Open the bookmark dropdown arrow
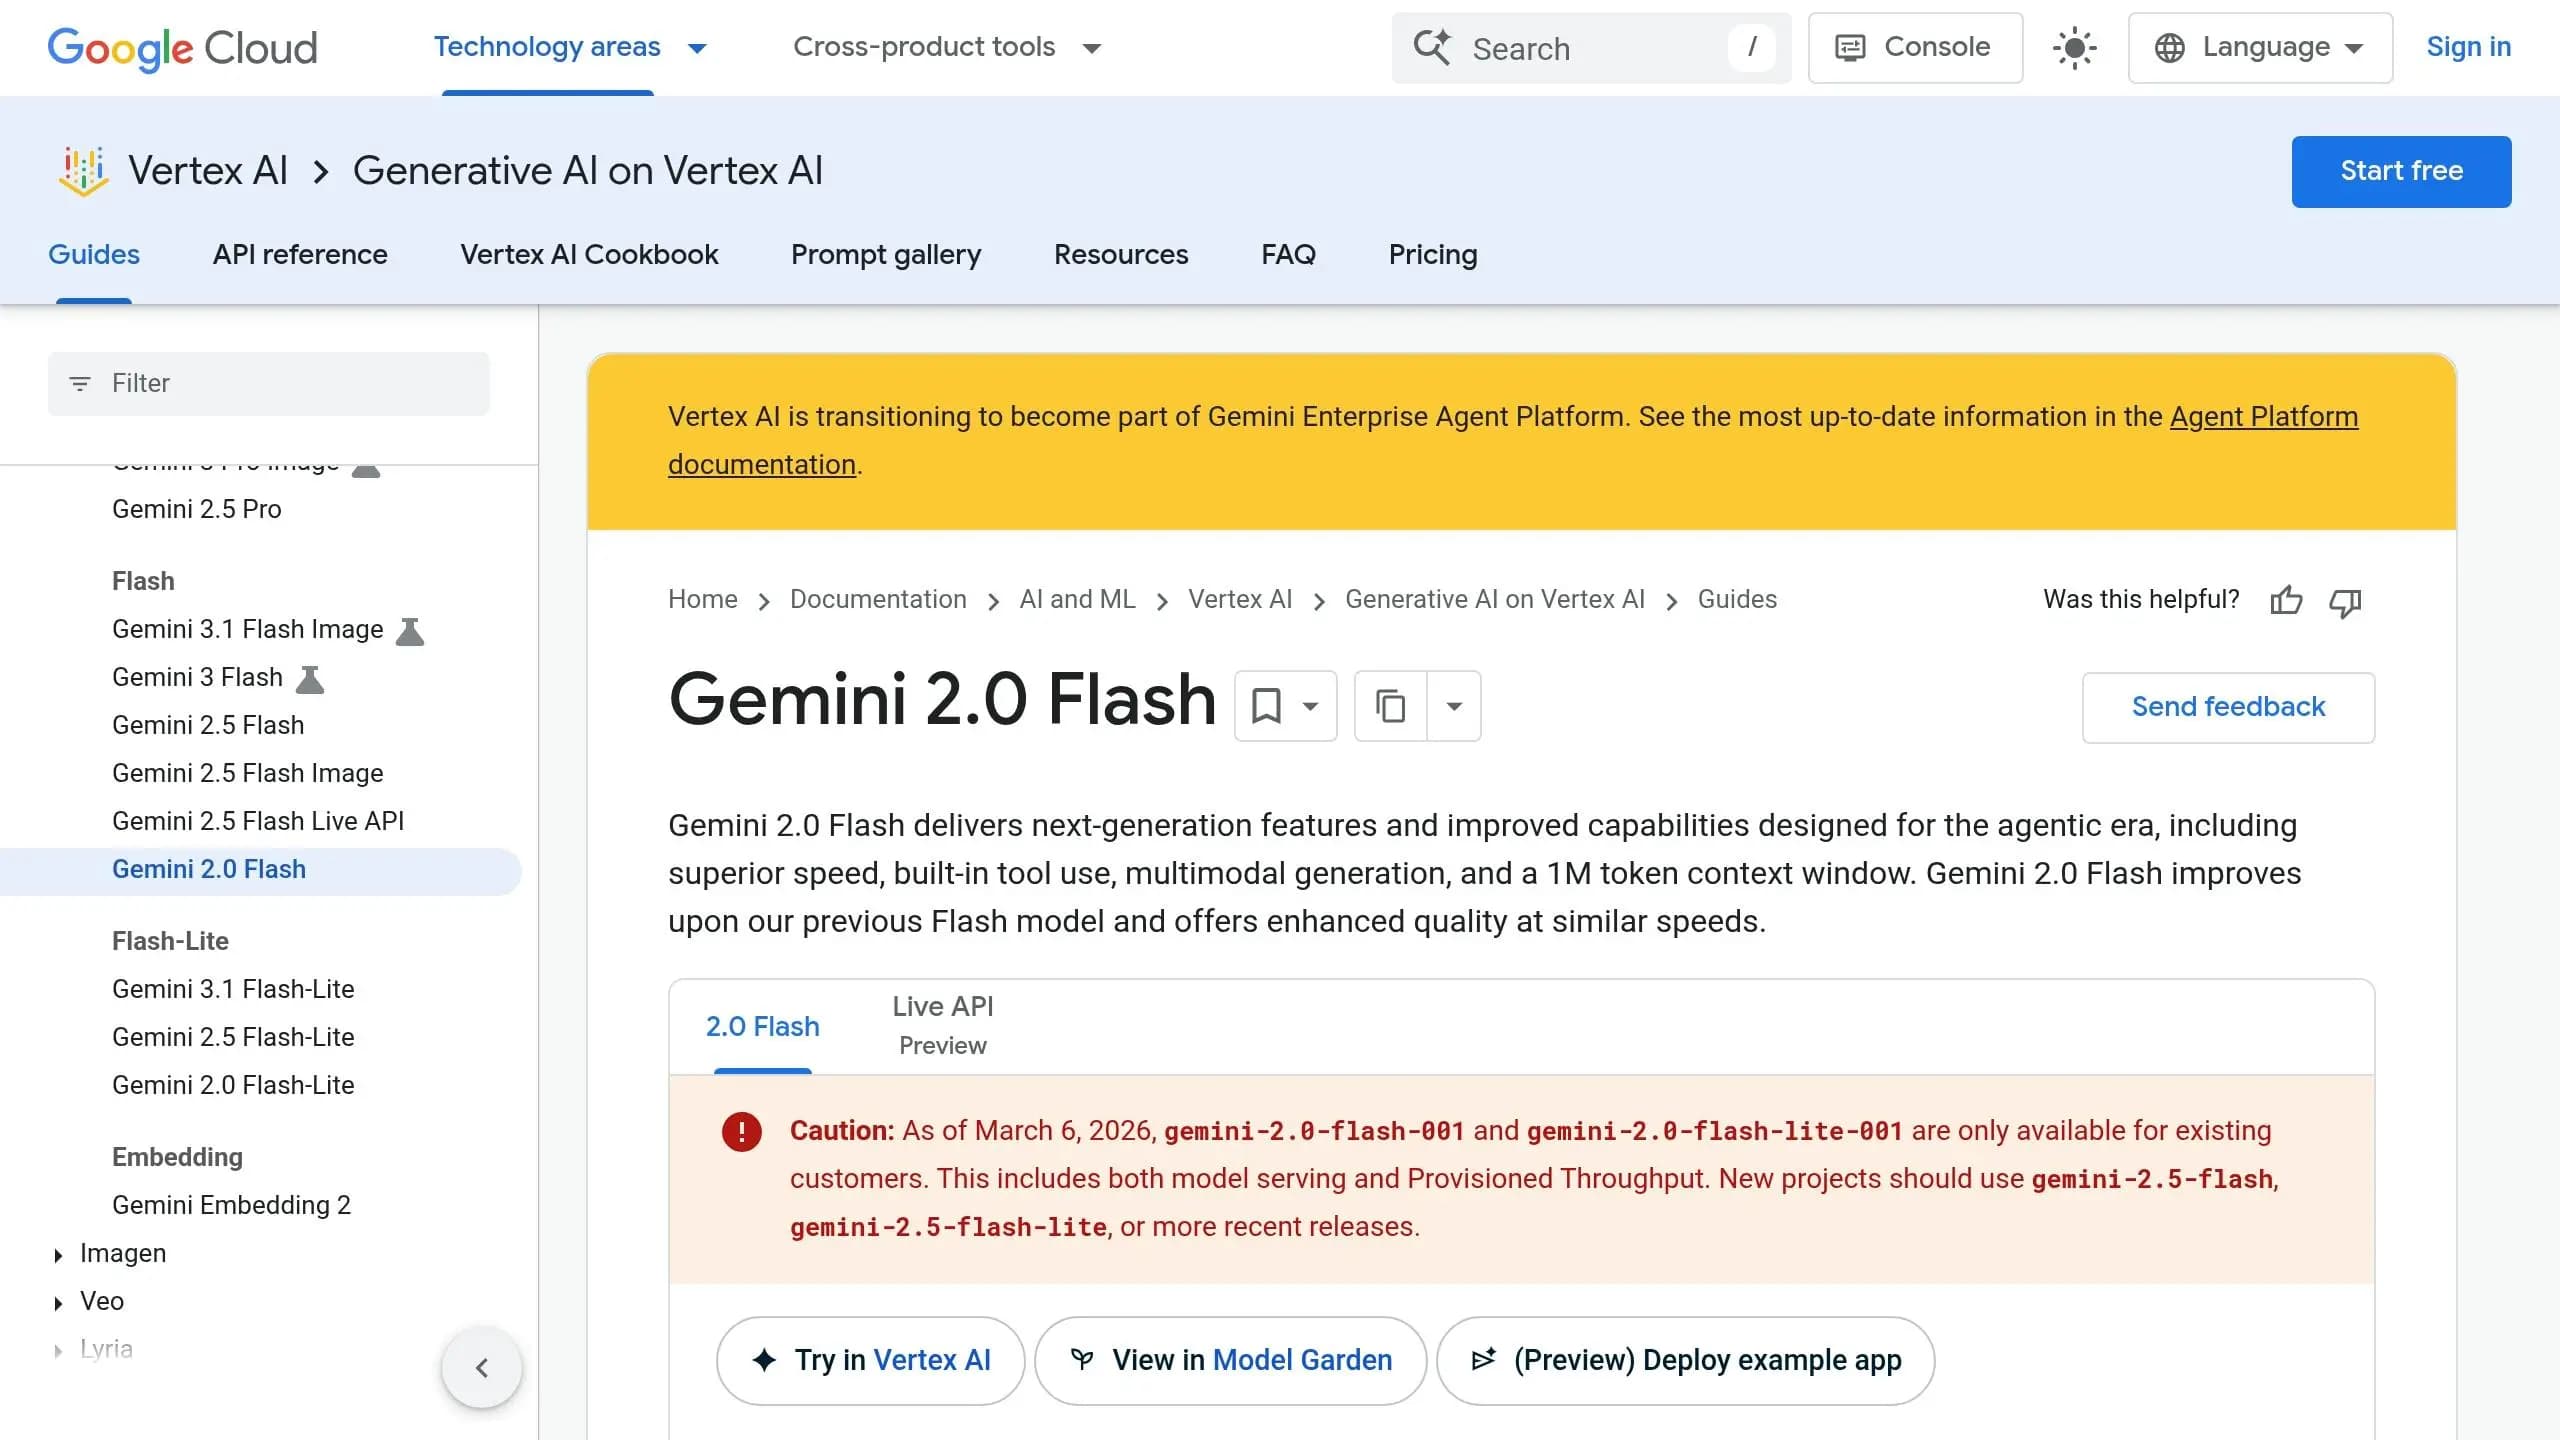The height and width of the screenshot is (1440, 2560). point(1310,706)
